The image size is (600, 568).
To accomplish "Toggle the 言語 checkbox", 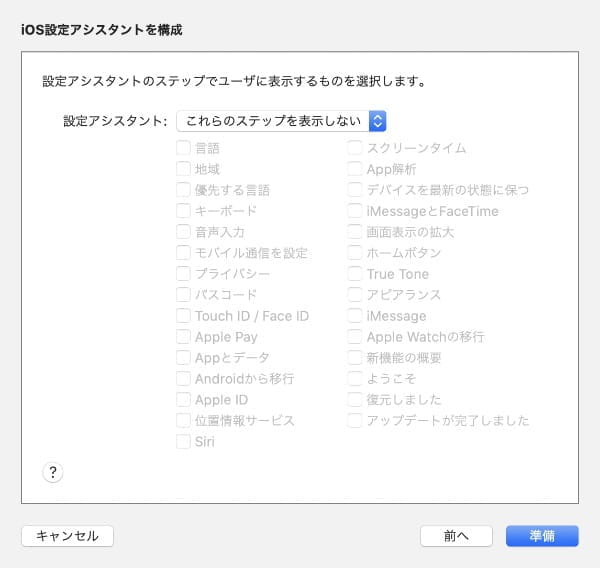I will pyautogui.click(x=183, y=148).
